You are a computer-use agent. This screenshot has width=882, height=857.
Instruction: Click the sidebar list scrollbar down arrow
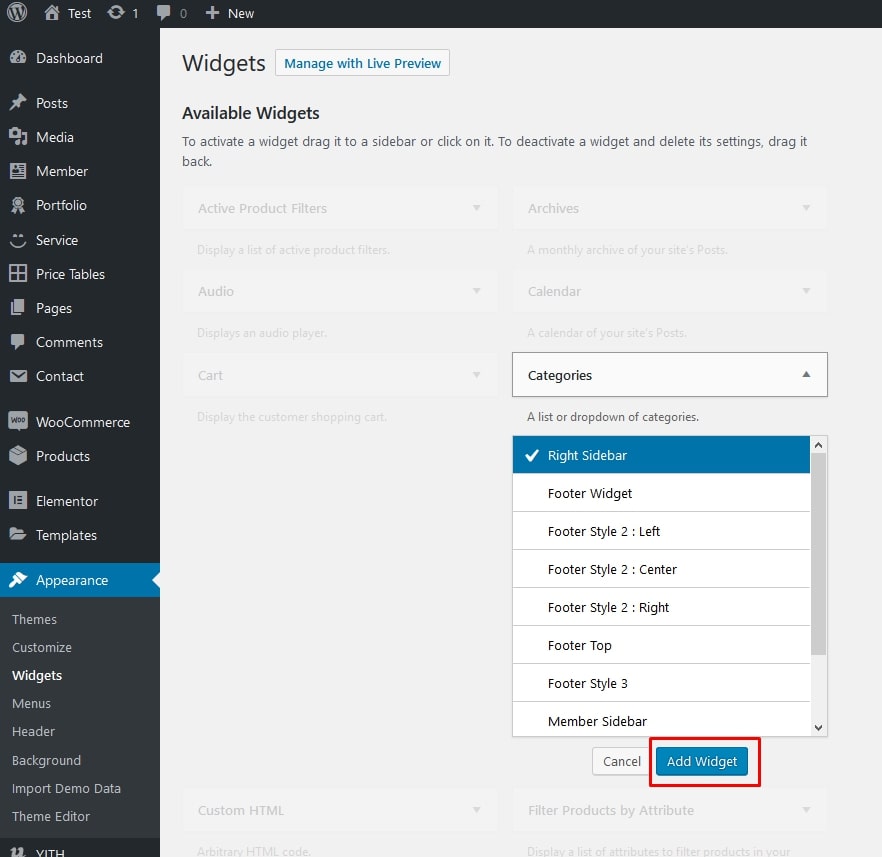click(x=818, y=728)
